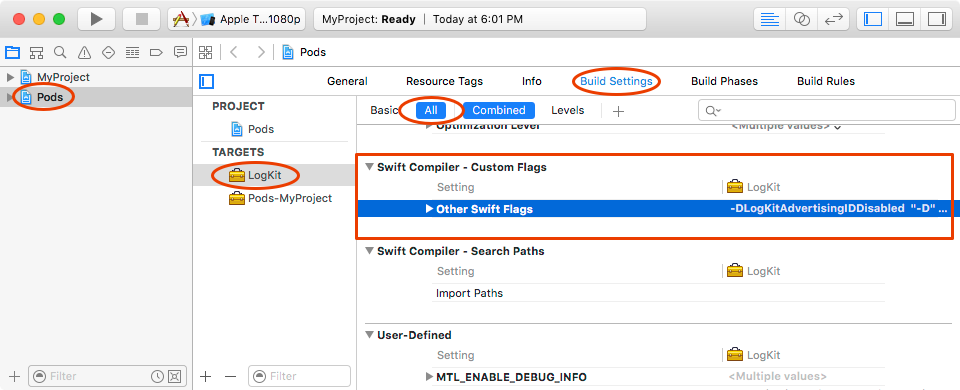The width and height of the screenshot is (960, 390).
Task: Hide the project and targets list sidebar
Action: click(207, 81)
